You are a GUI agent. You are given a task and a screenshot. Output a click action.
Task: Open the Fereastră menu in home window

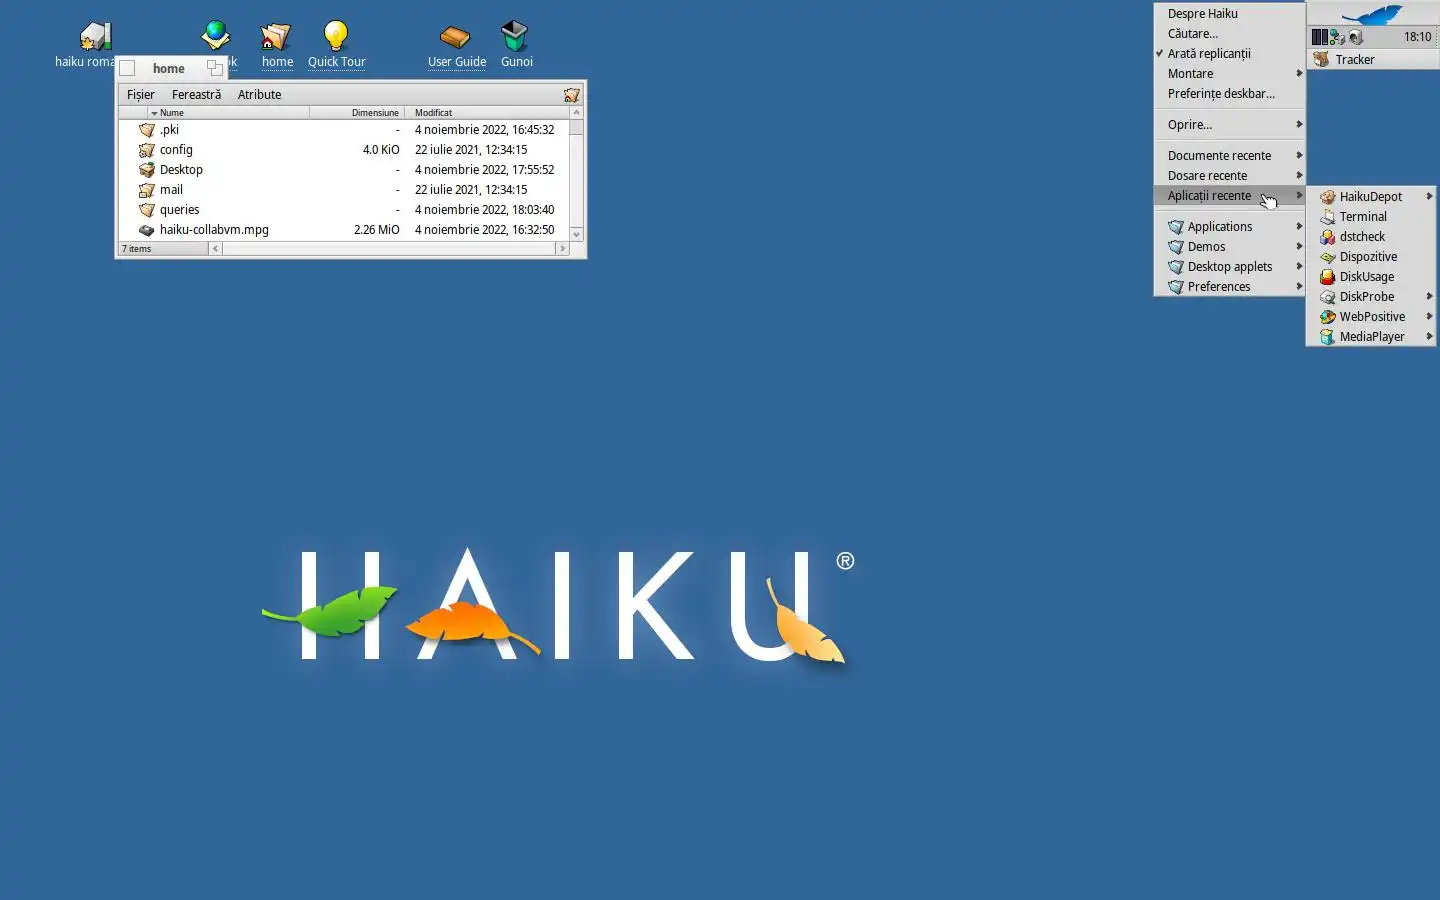click(x=196, y=95)
